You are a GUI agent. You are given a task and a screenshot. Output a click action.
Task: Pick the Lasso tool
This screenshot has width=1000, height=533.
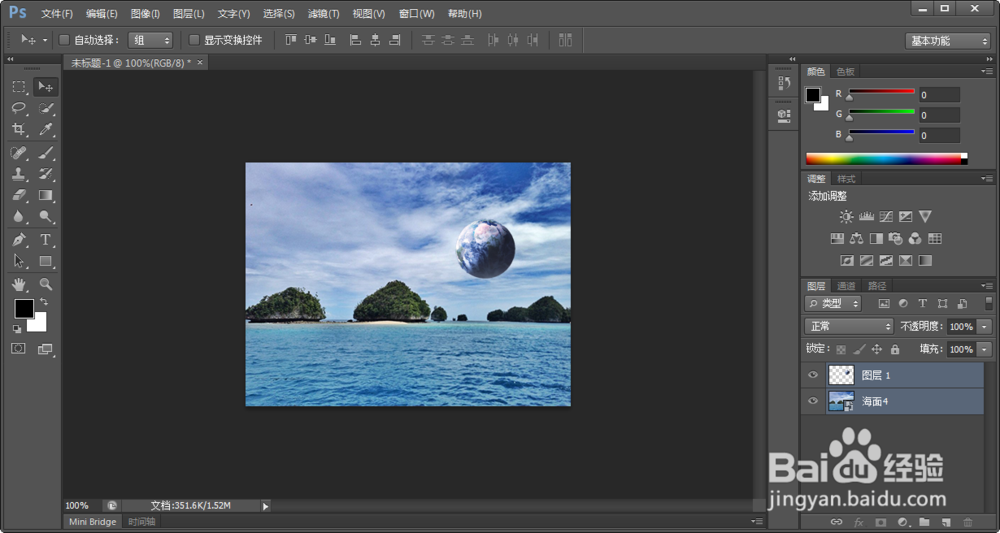click(19, 108)
